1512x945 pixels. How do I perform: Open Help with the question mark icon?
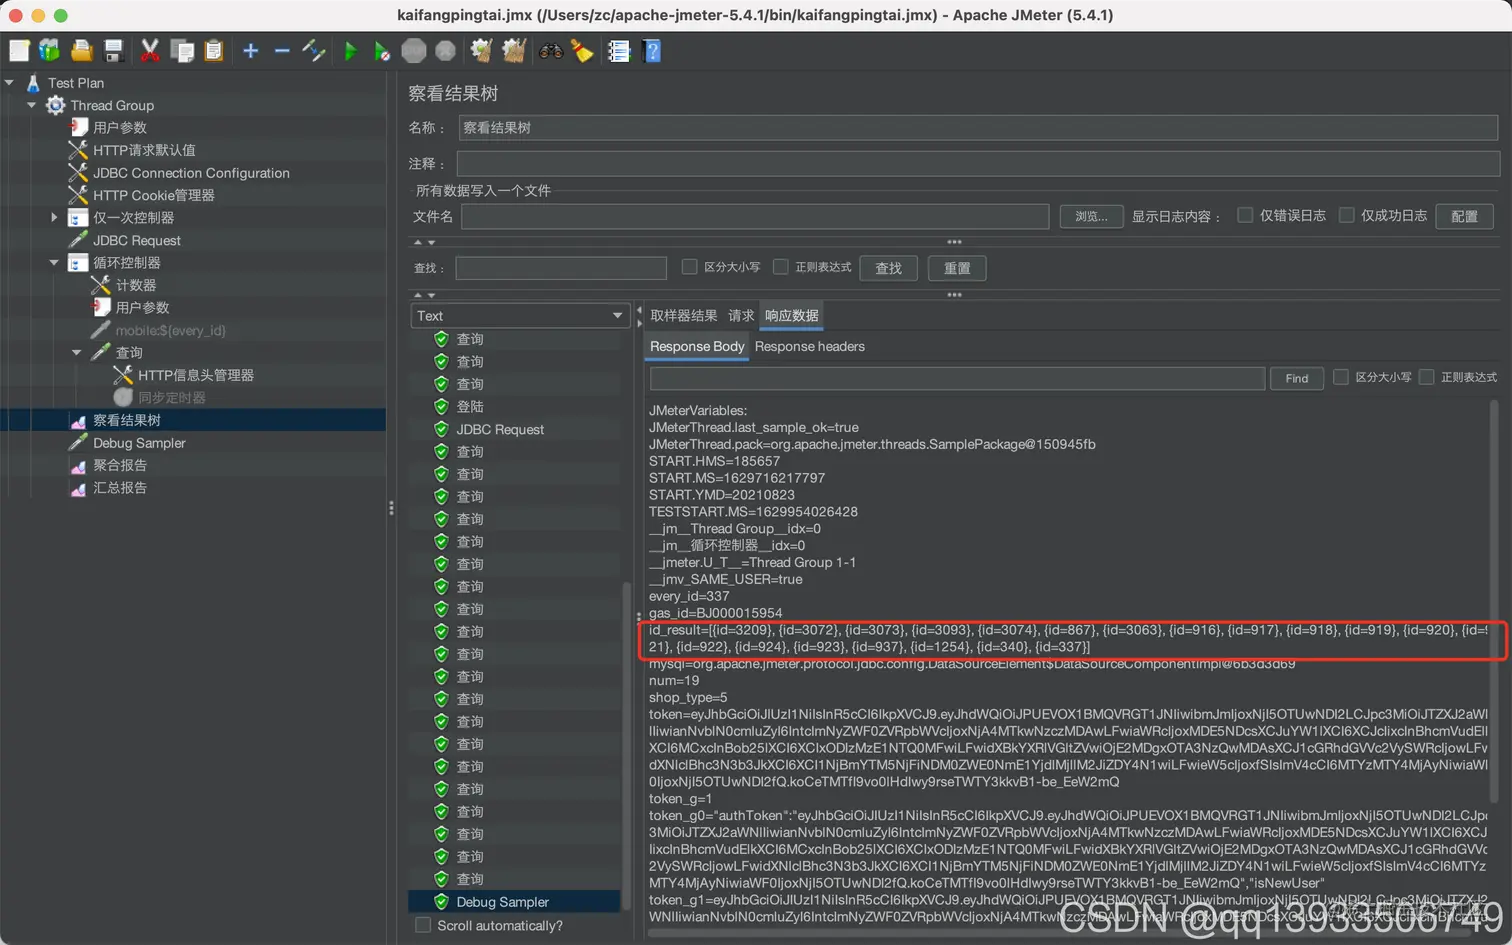point(652,51)
